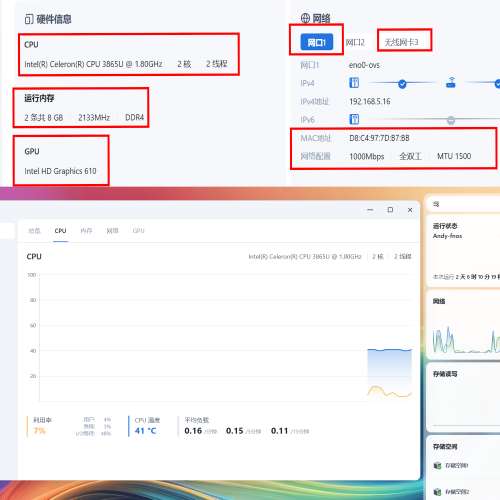Click the Andy-fnos device name

point(447,236)
